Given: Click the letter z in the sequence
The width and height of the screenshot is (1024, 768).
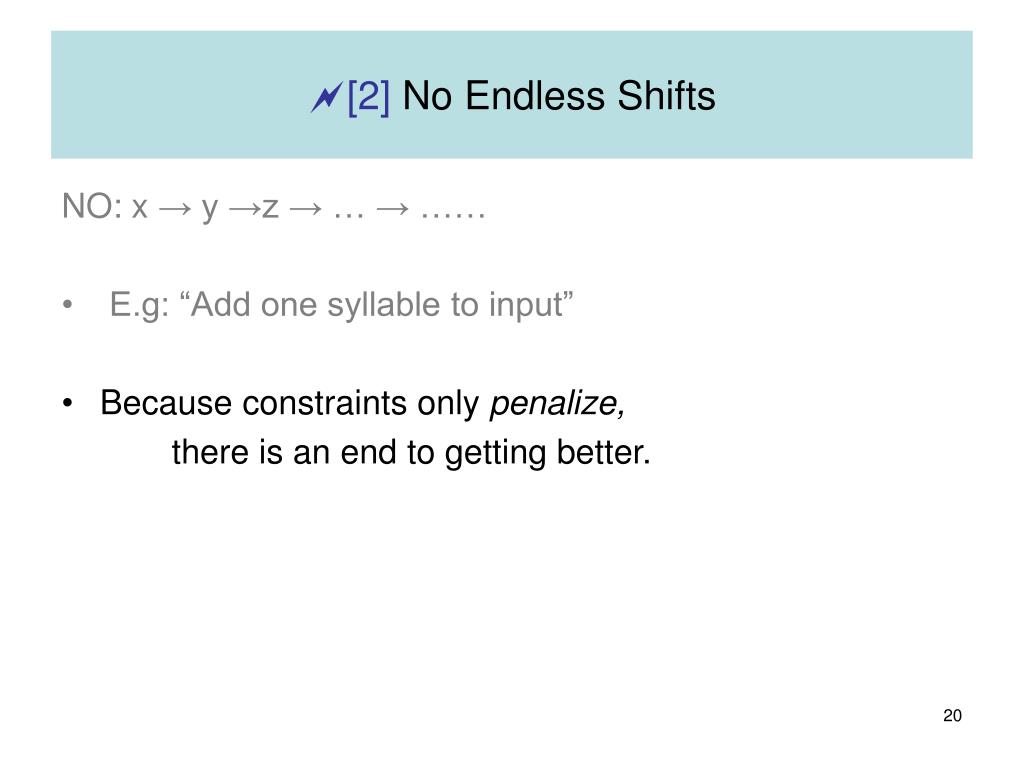Looking at the screenshot, I should point(270,209).
